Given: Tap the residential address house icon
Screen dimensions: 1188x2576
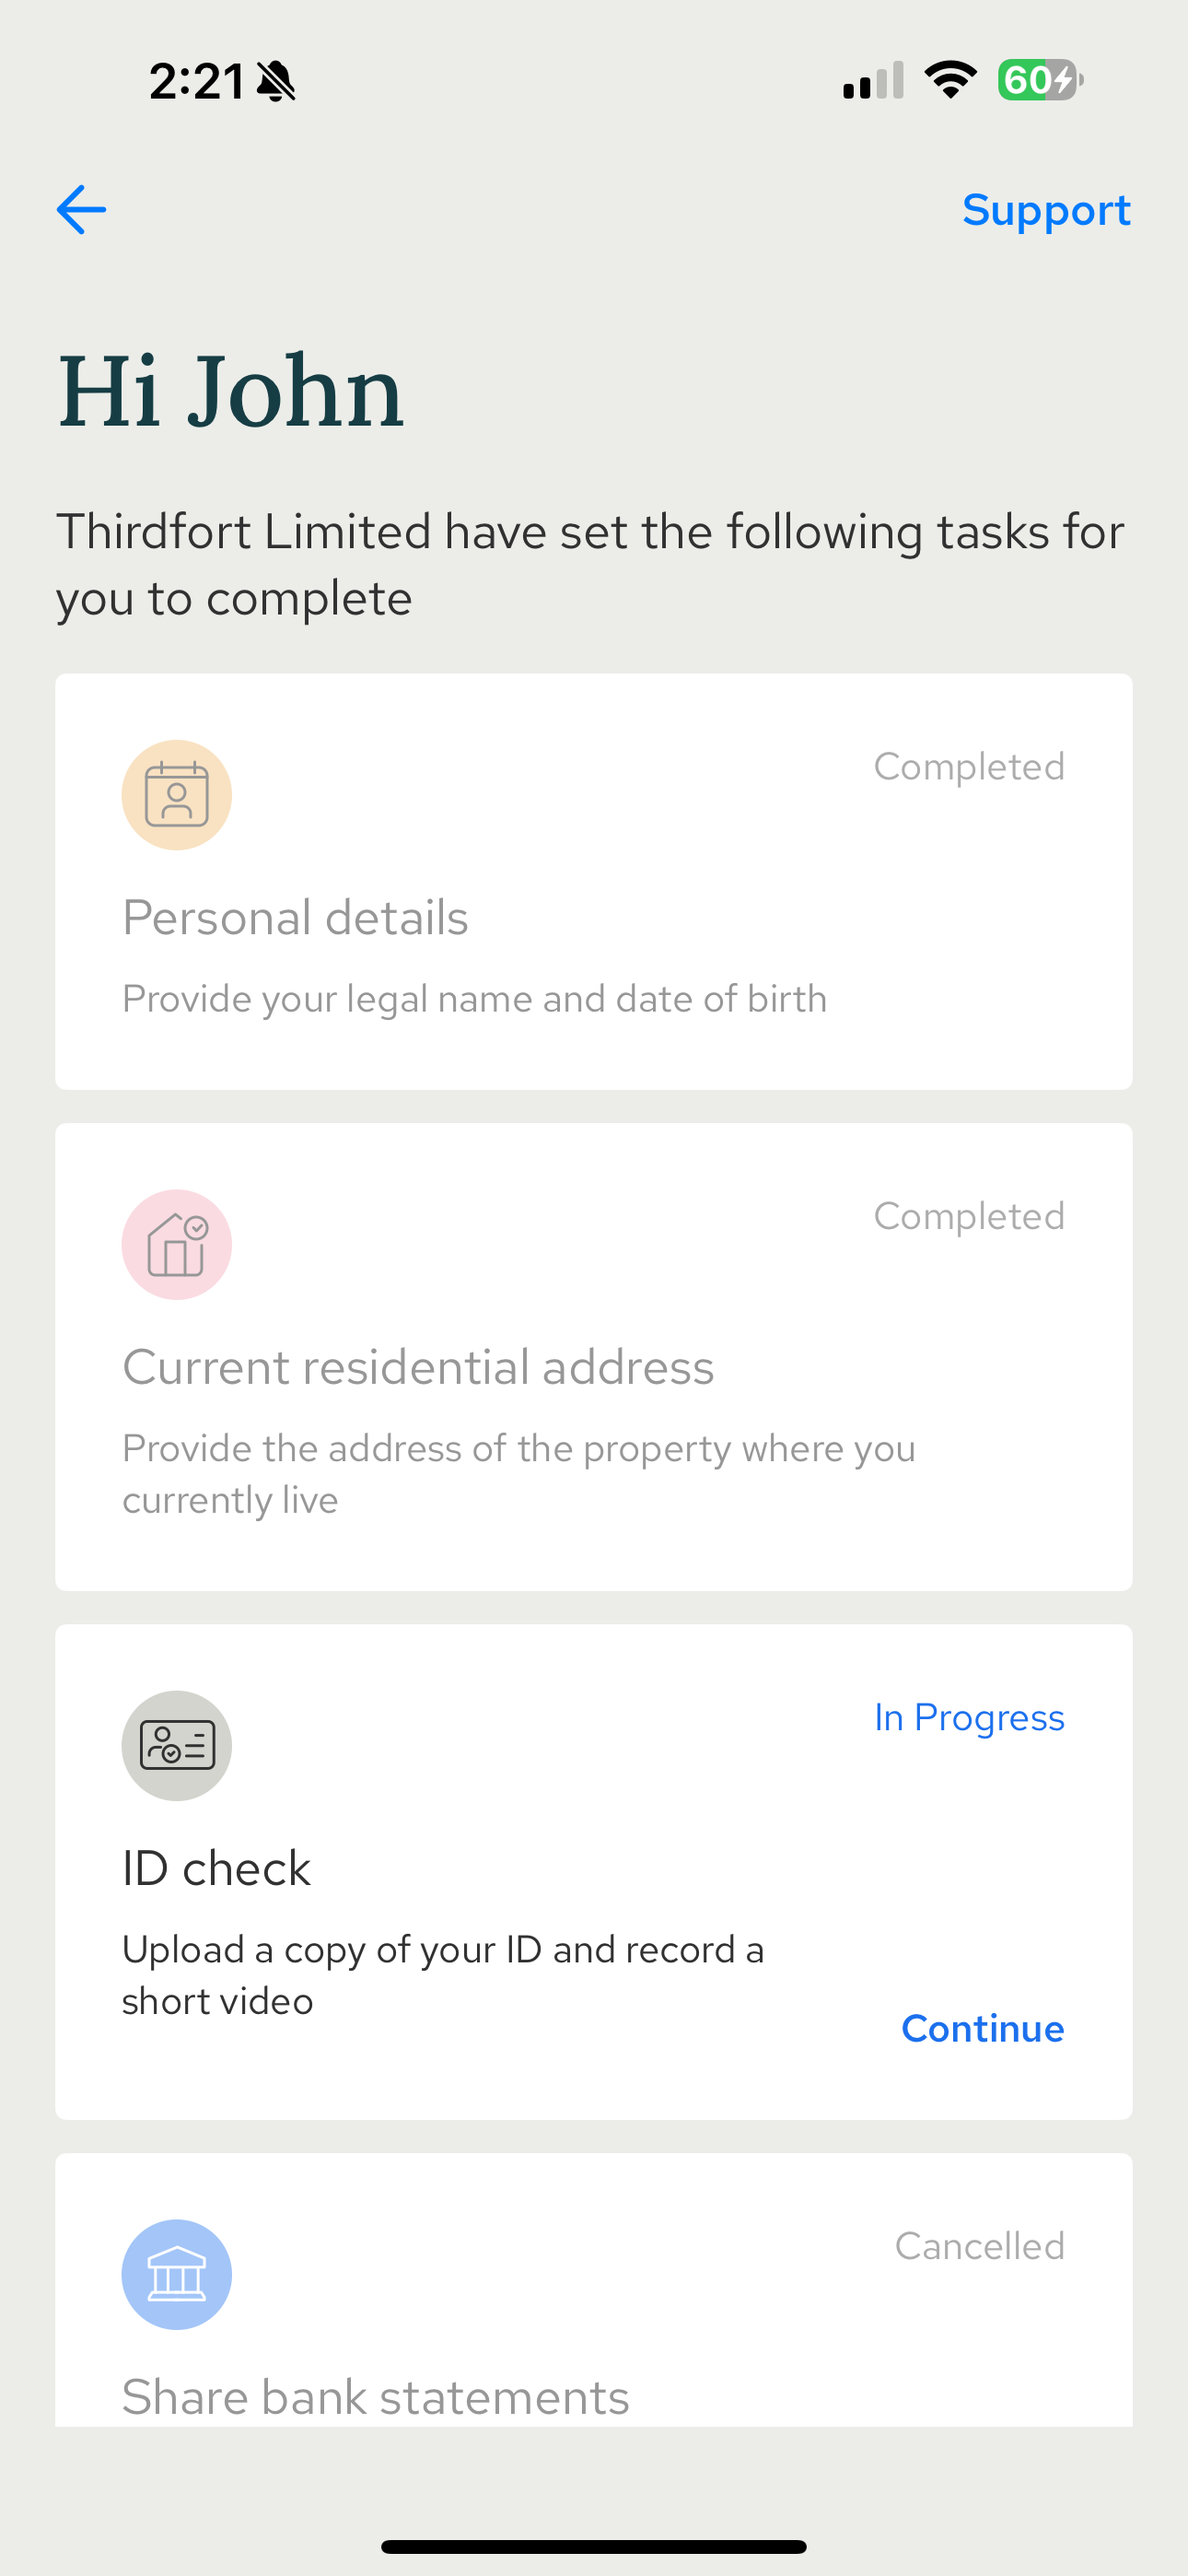Looking at the screenshot, I should (177, 1244).
